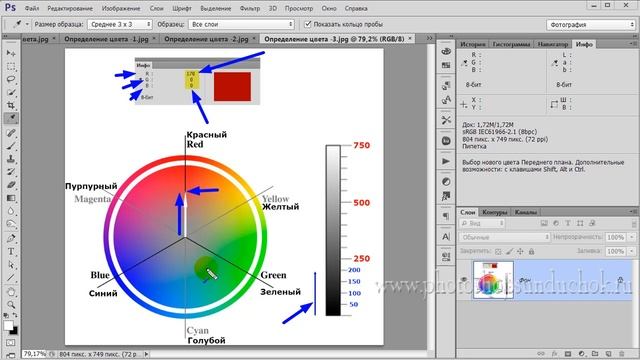The width and height of the screenshot is (640, 360).
Task: Click the background color swatch
Action: (x=15, y=331)
